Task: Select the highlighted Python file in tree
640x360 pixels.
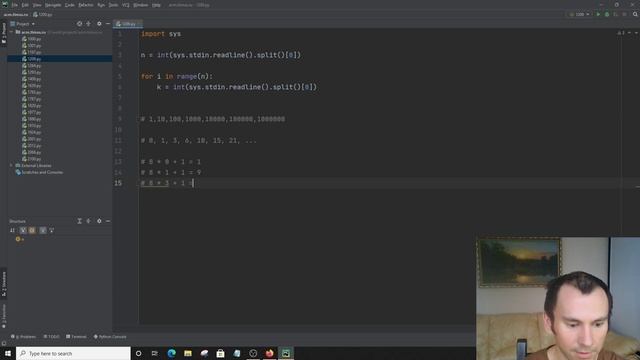Action: coord(60,59)
